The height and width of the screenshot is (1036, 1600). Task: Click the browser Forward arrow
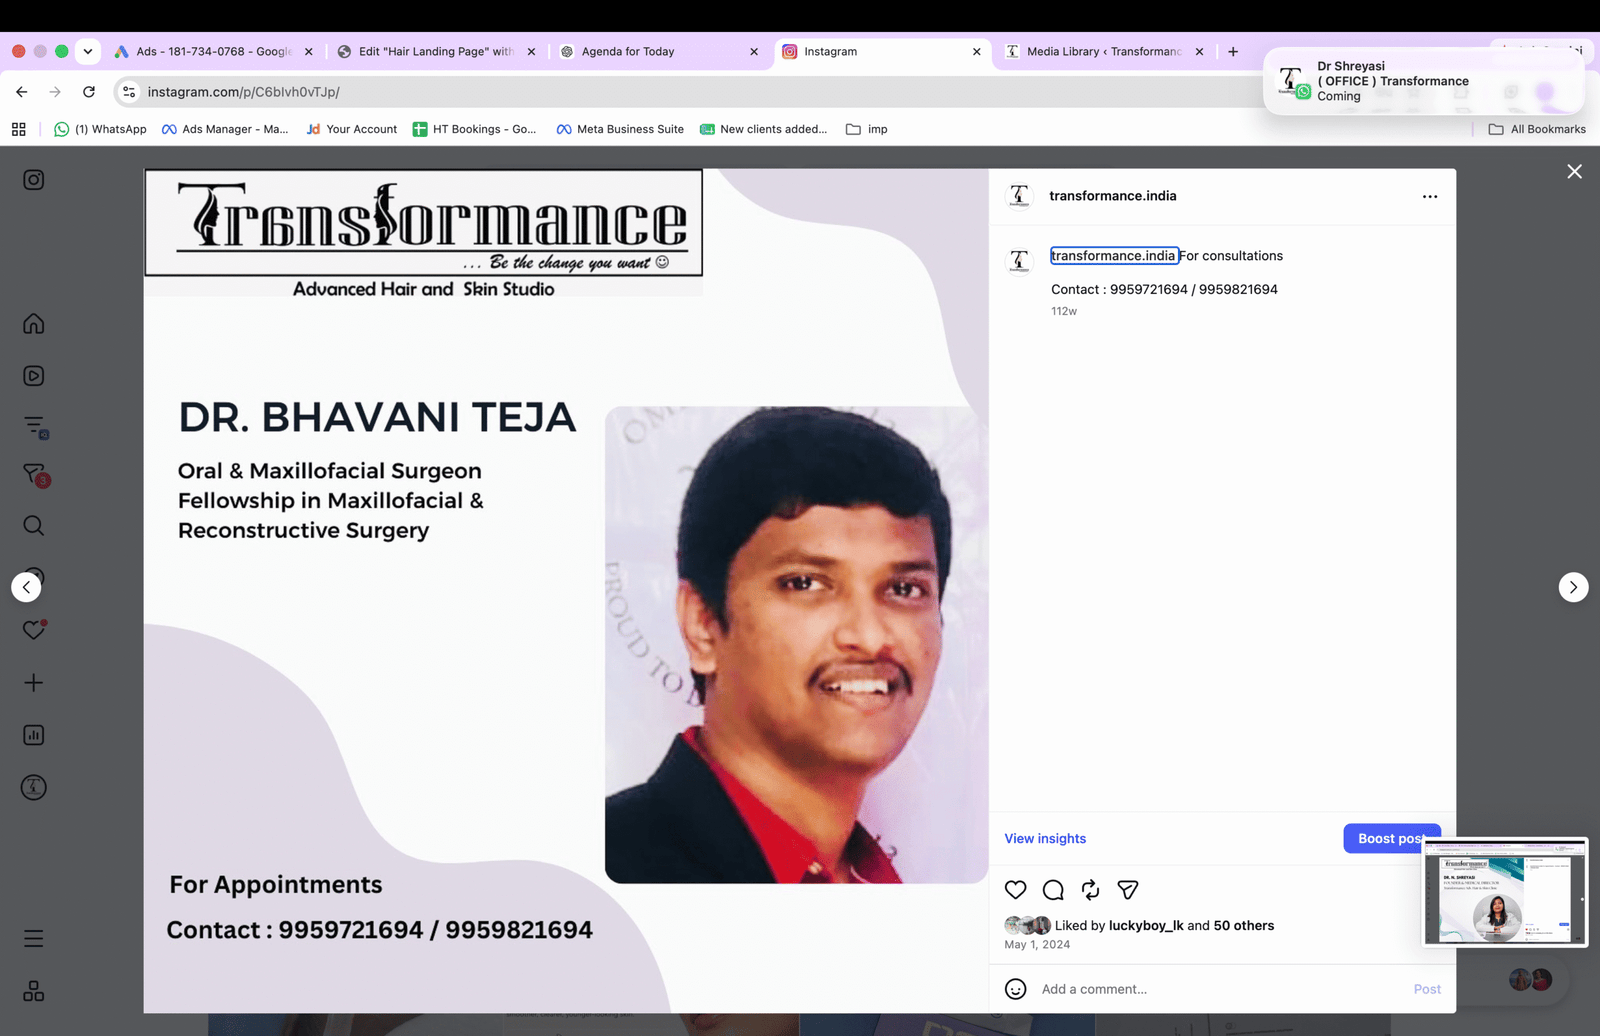(x=55, y=92)
